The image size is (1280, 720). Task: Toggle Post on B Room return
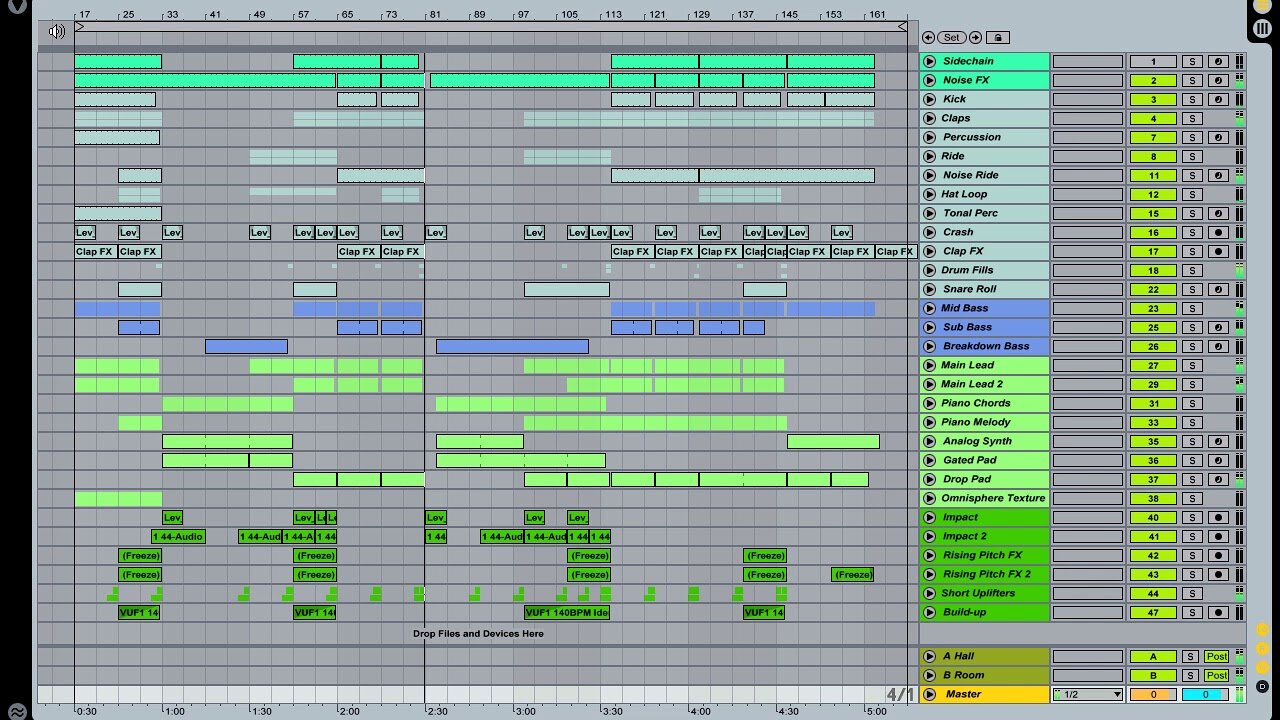[x=1216, y=675]
